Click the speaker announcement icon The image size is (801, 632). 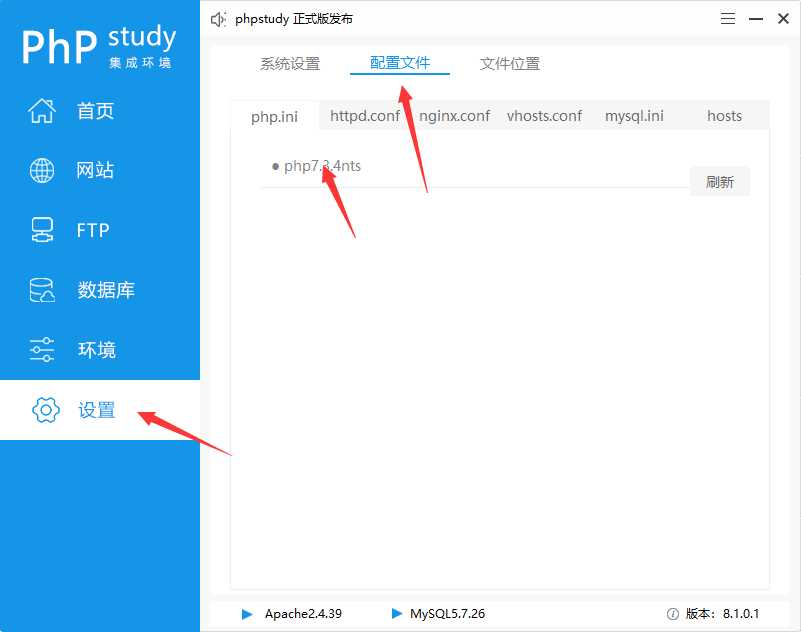tap(218, 19)
